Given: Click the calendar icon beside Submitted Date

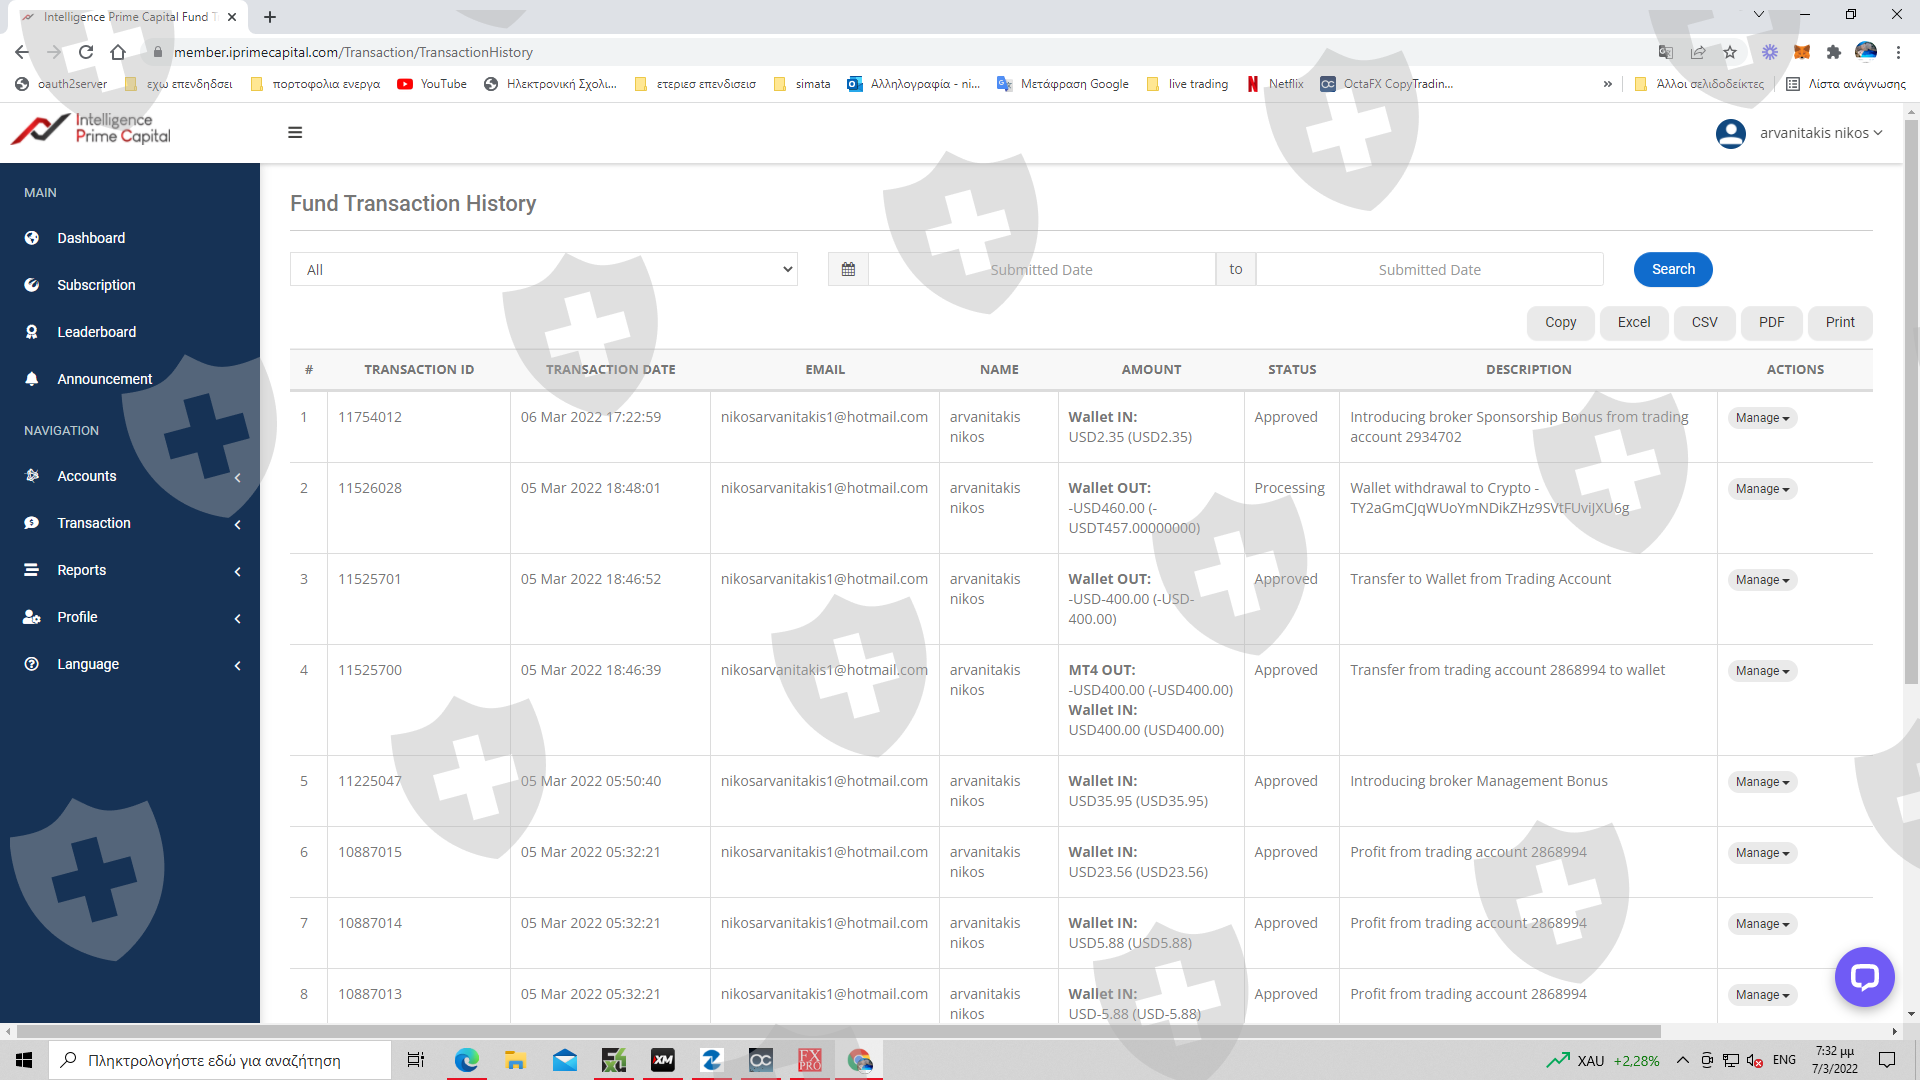Looking at the screenshot, I should coord(848,270).
